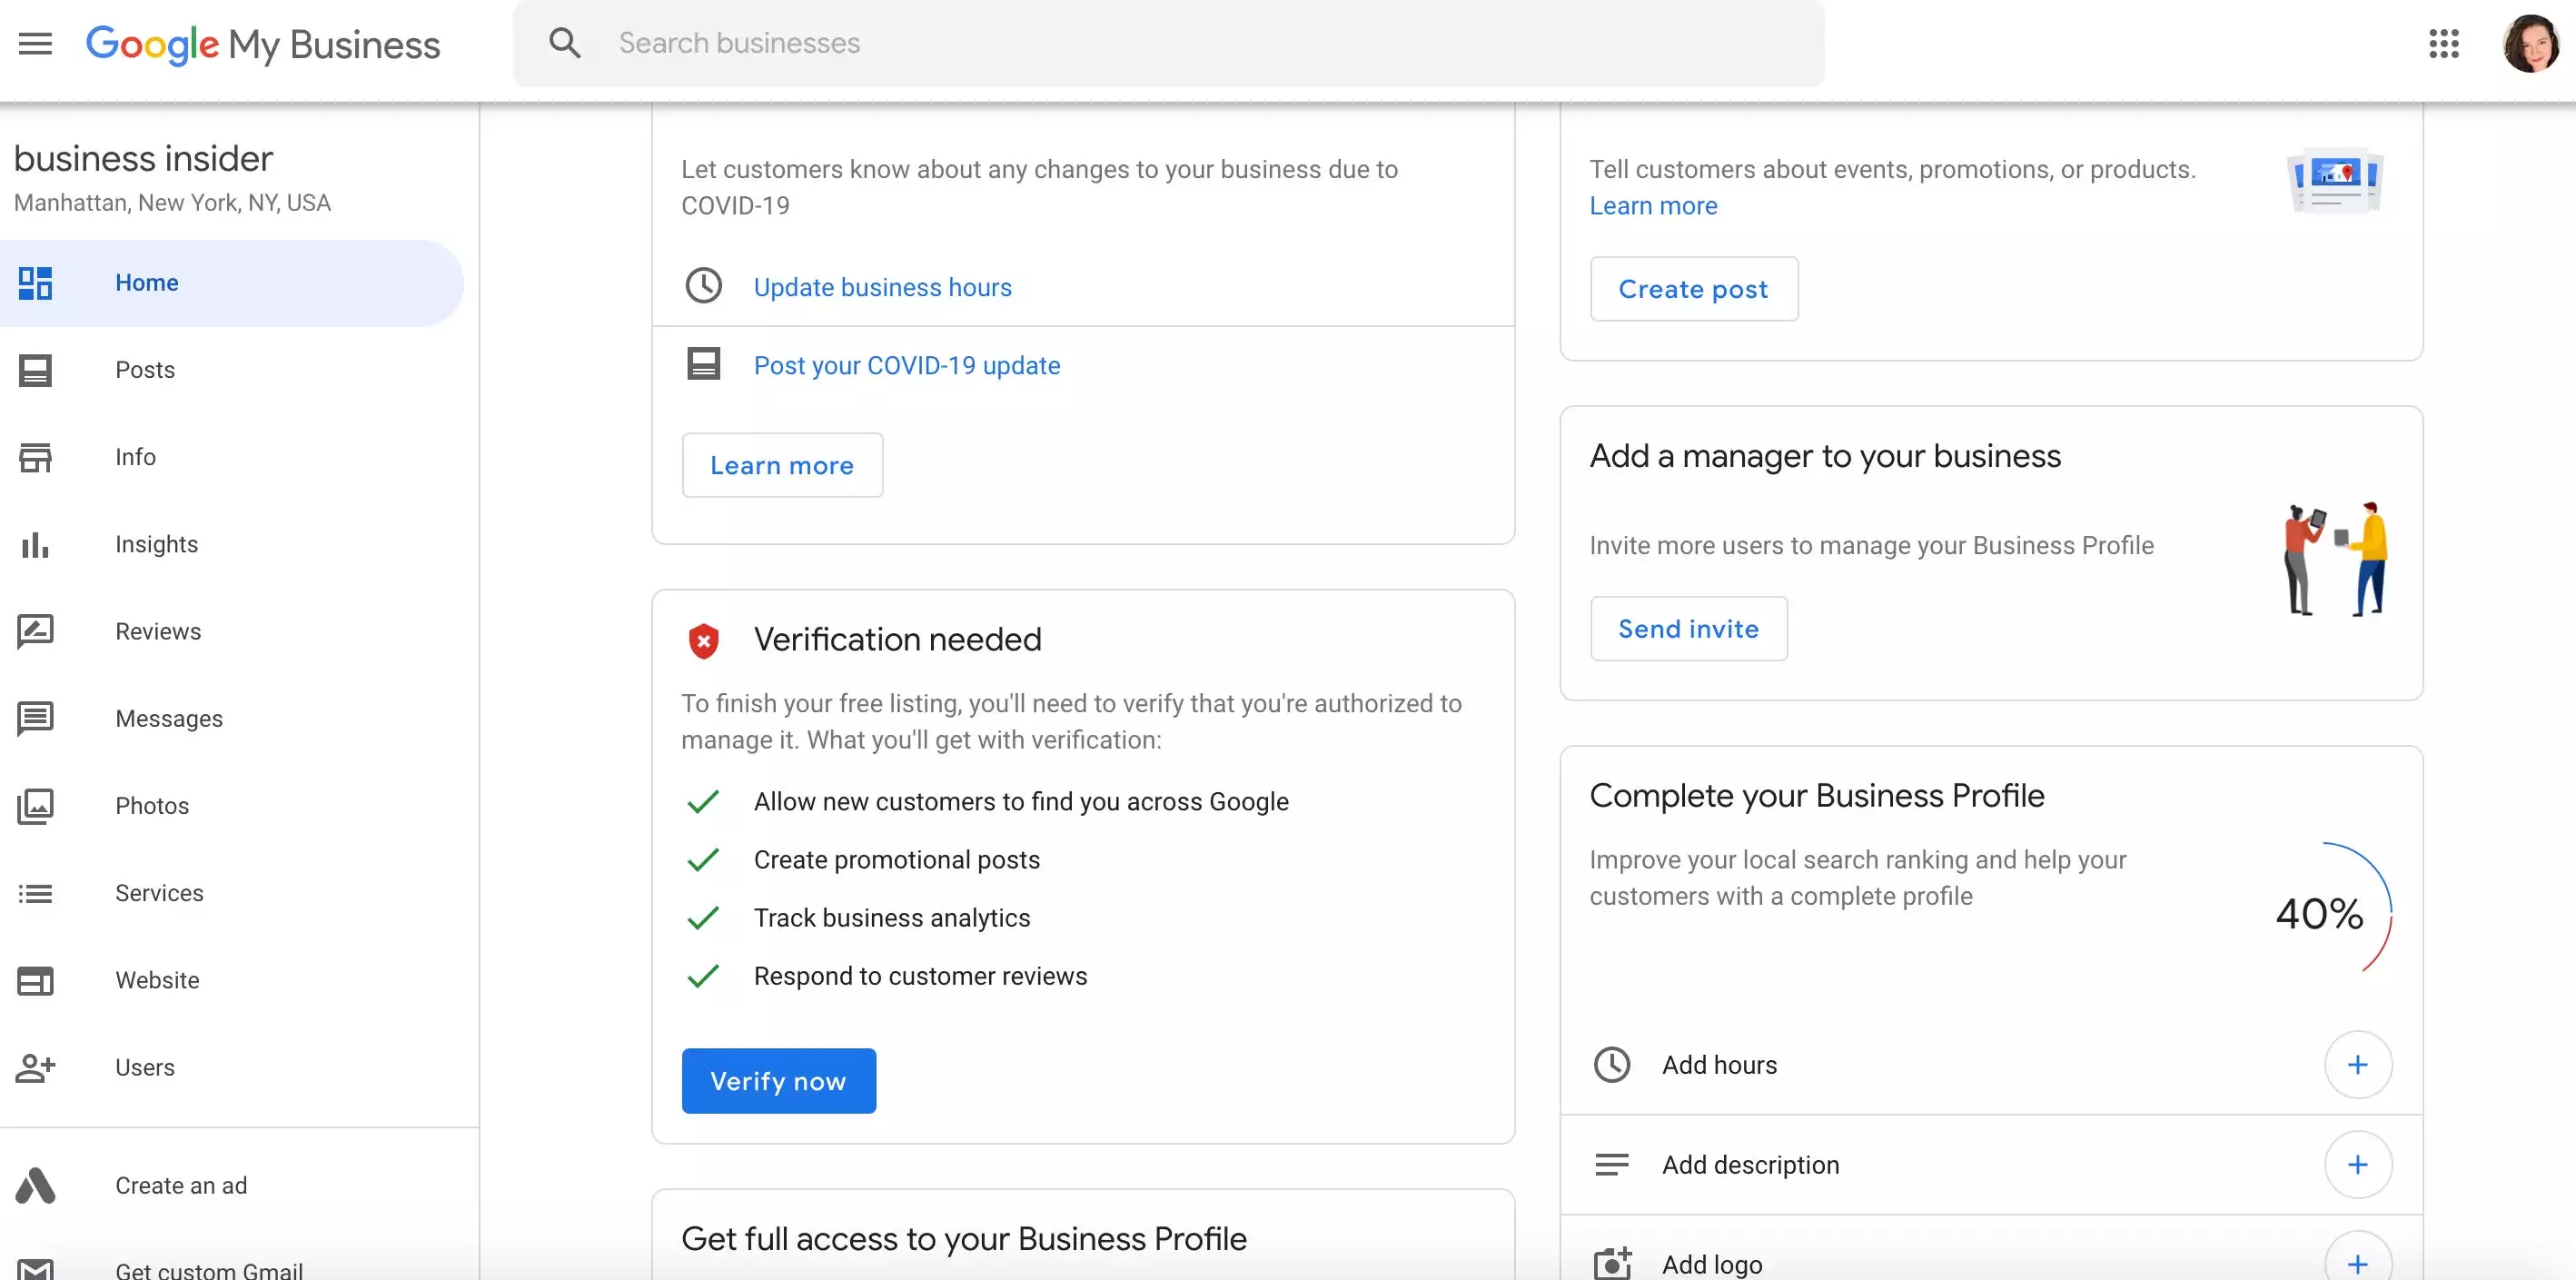Click the Create post button
Screen dimensions: 2576x1280
tap(1693, 289)
